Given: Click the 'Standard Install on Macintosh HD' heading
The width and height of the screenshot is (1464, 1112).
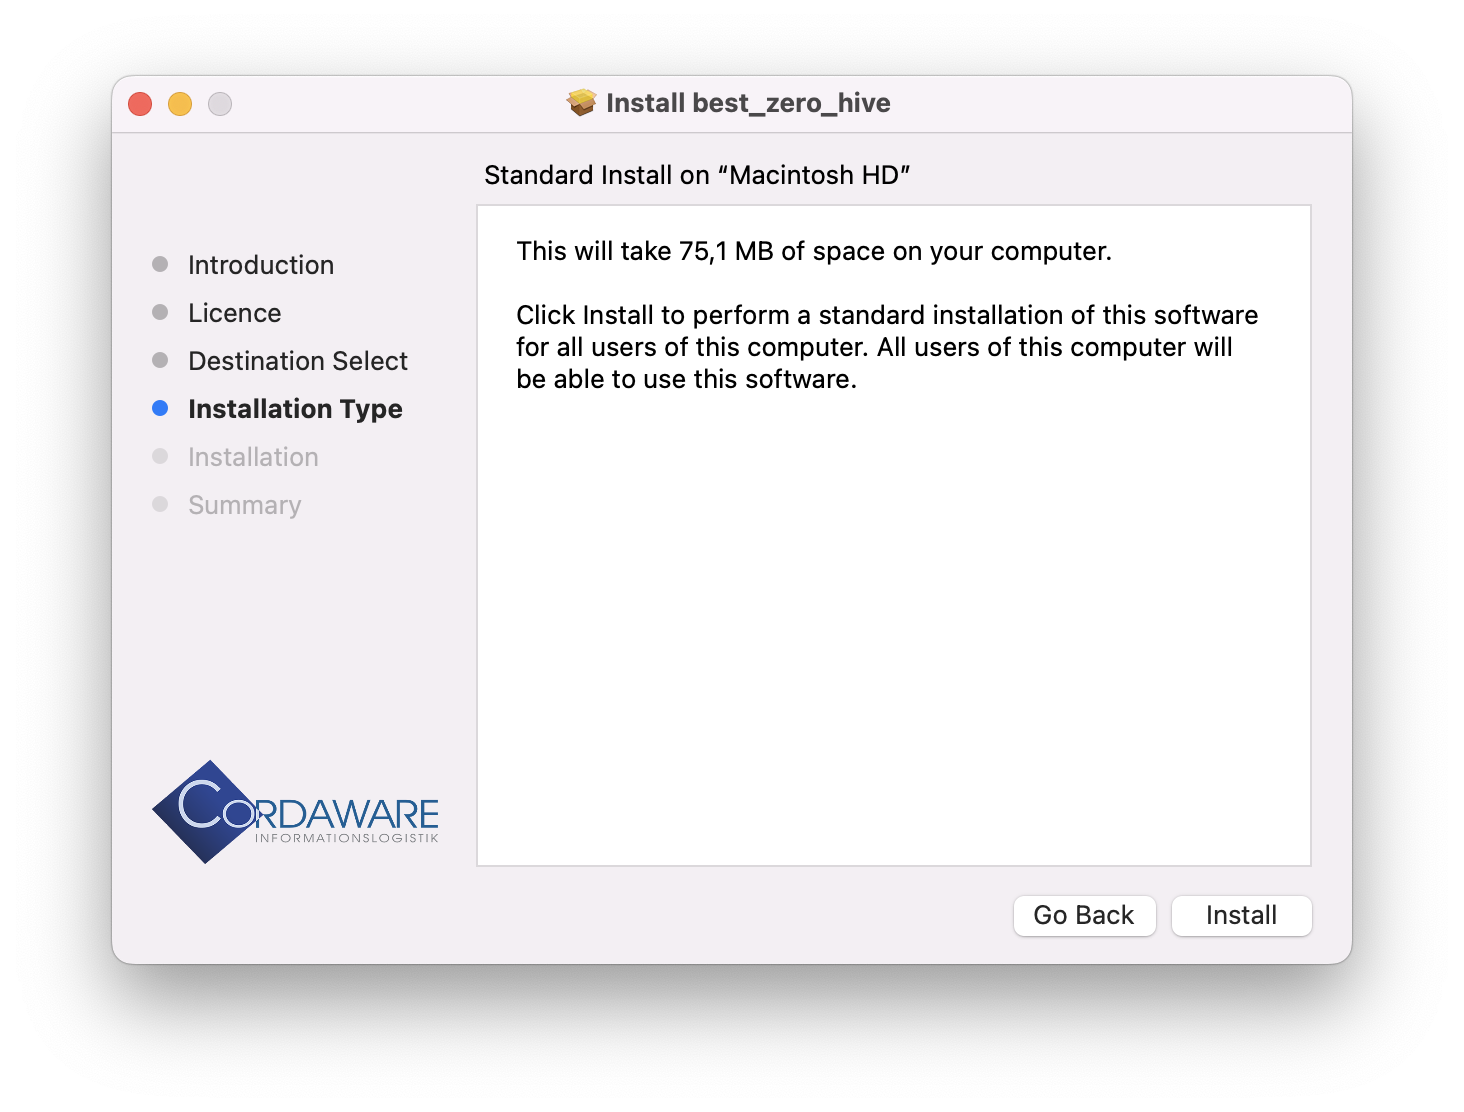Looking at the screenshot, I should pos(697,175).
